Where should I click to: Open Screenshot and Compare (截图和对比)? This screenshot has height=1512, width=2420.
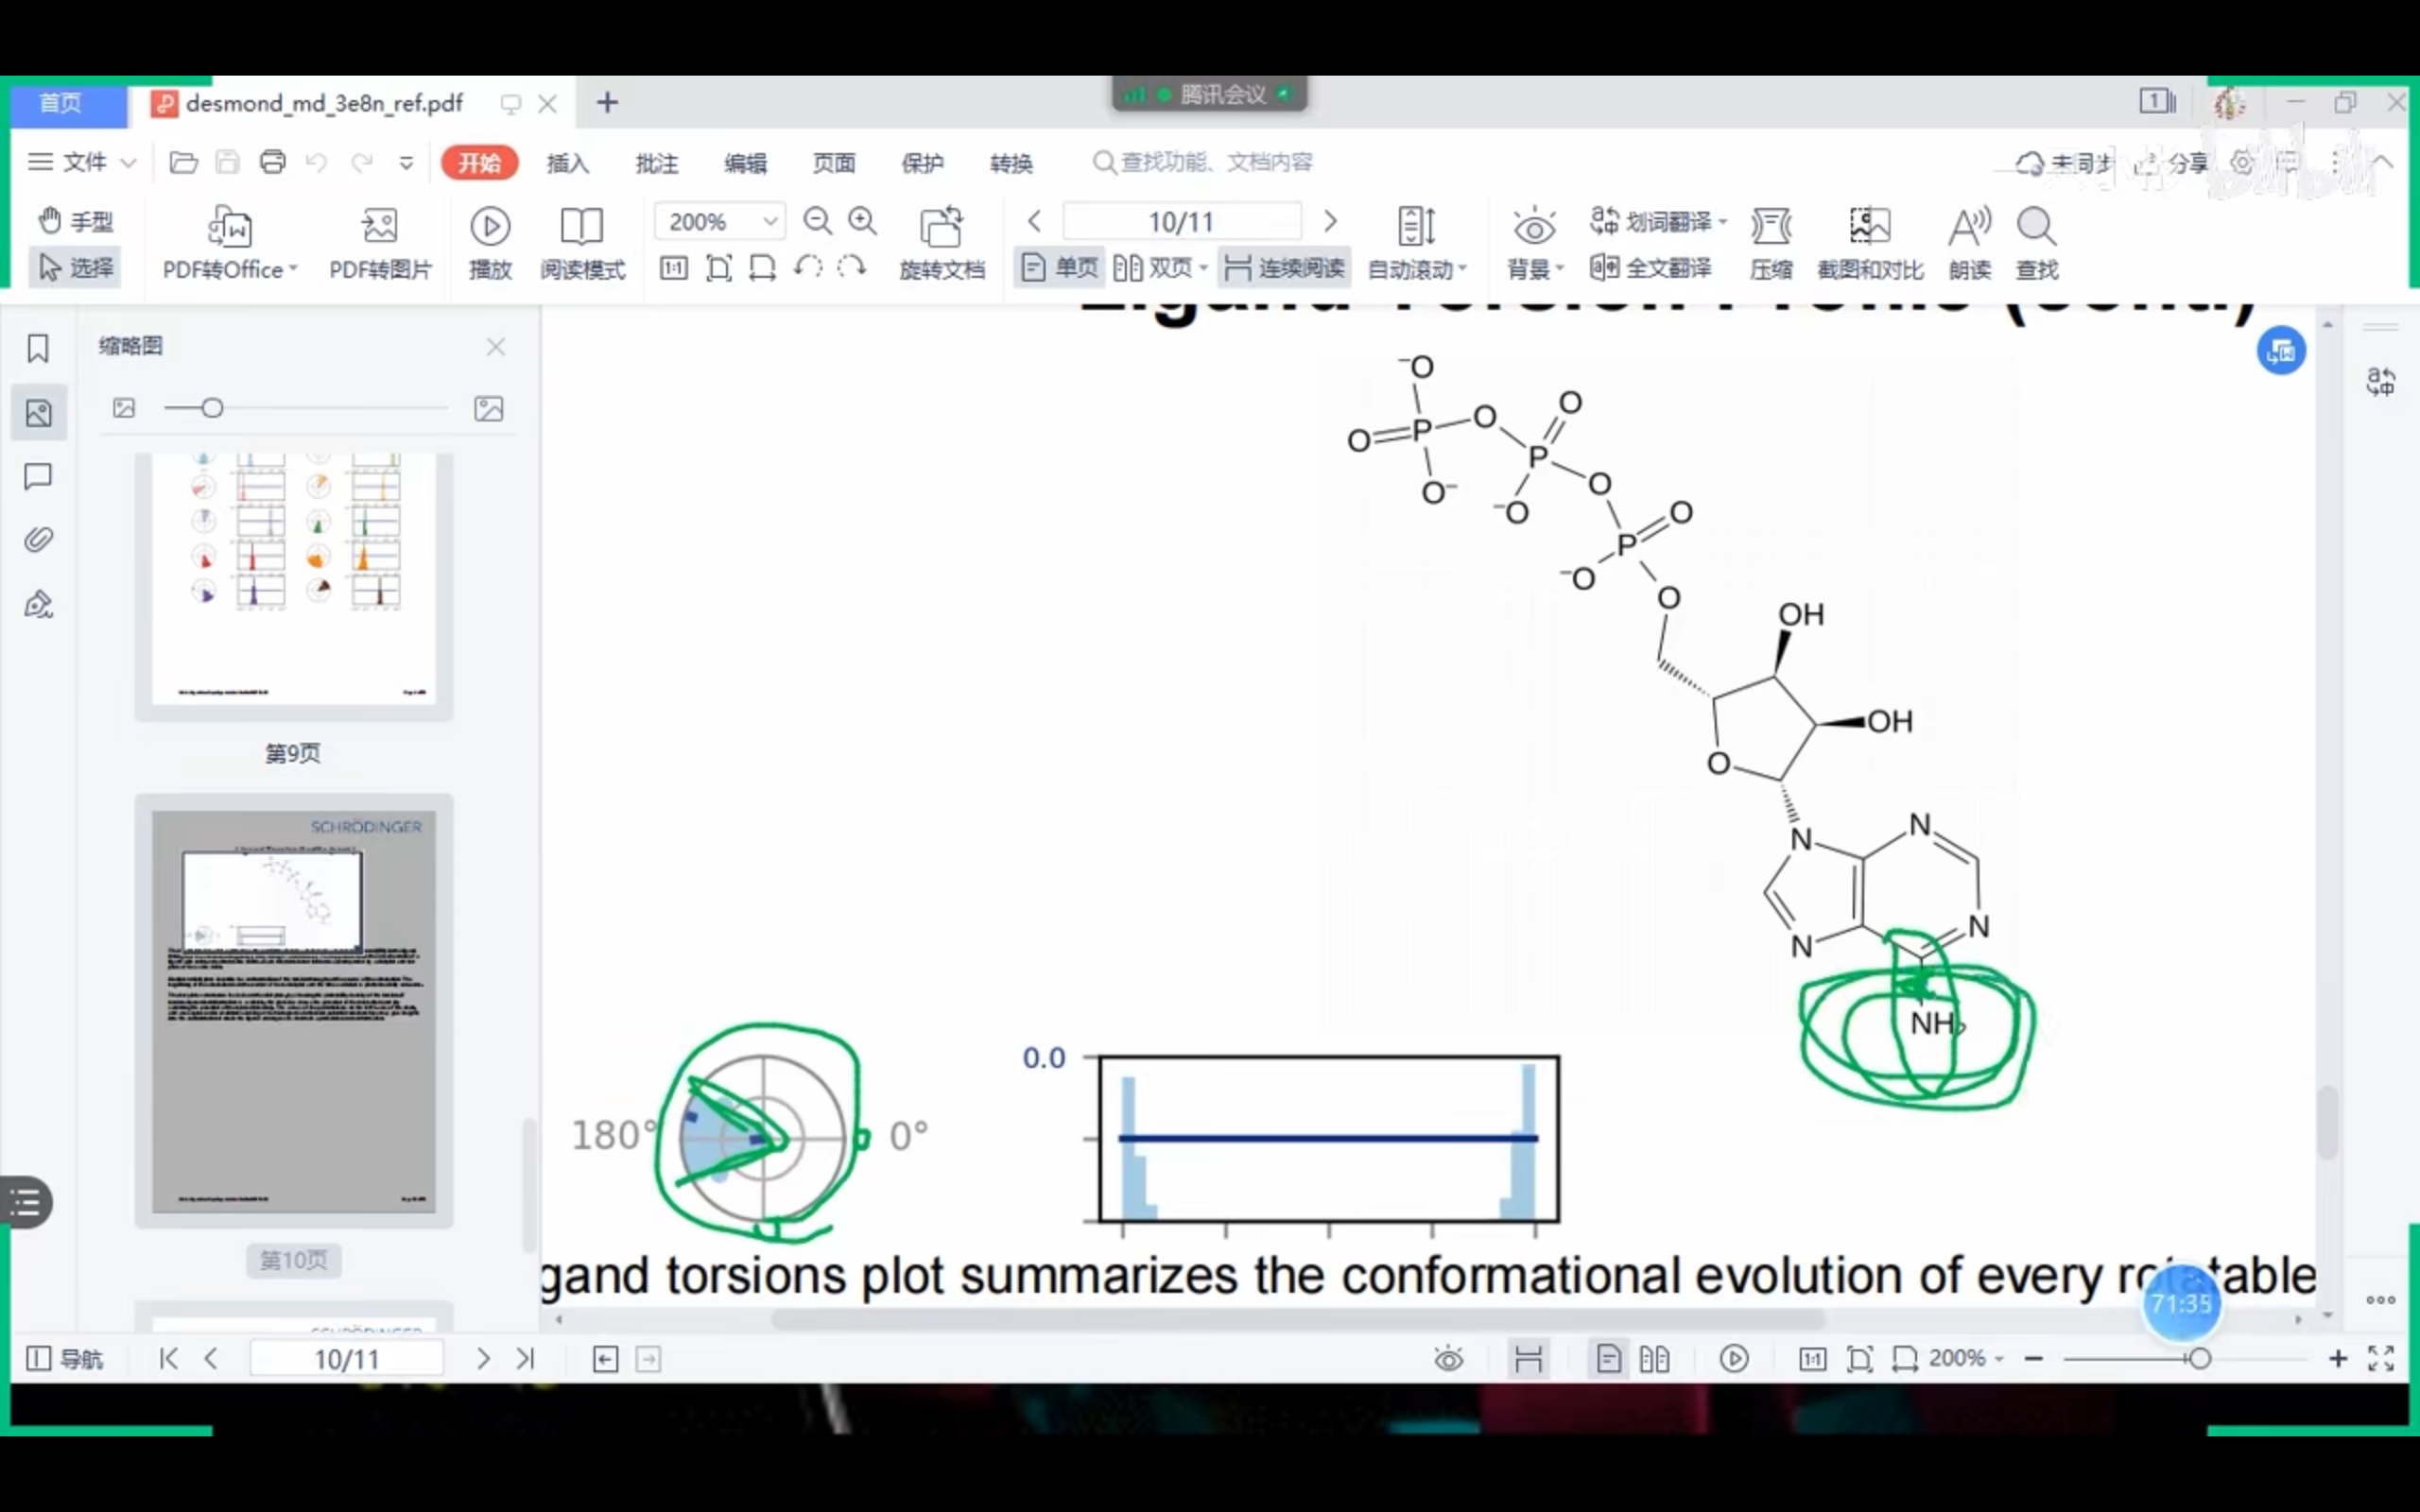click(1869, 243)
